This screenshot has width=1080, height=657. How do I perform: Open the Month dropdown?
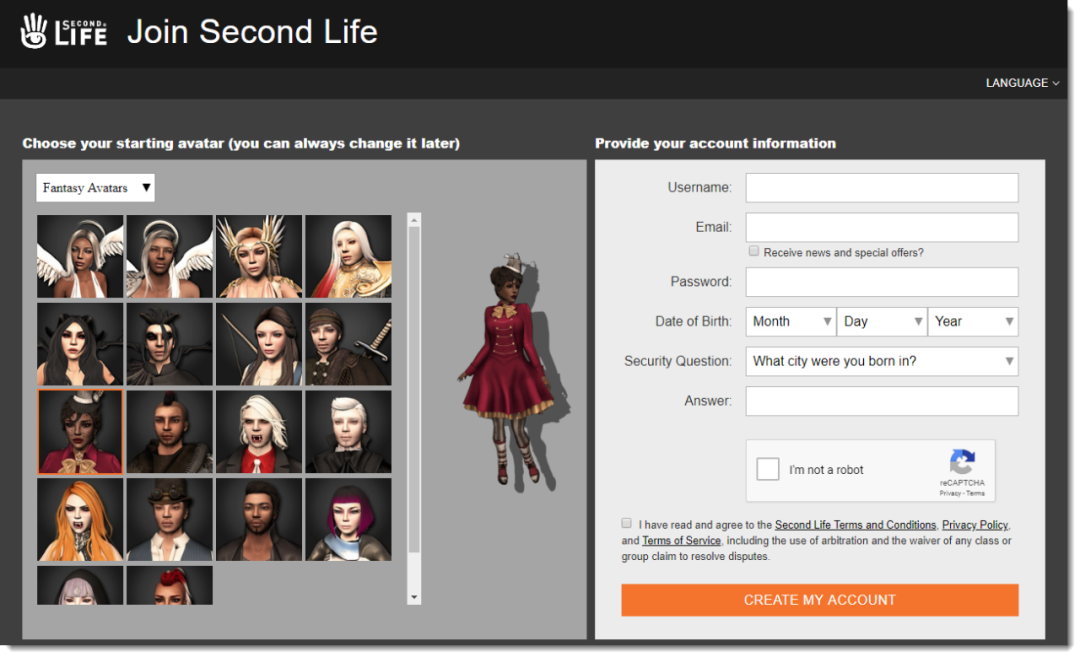coord(791,322)
